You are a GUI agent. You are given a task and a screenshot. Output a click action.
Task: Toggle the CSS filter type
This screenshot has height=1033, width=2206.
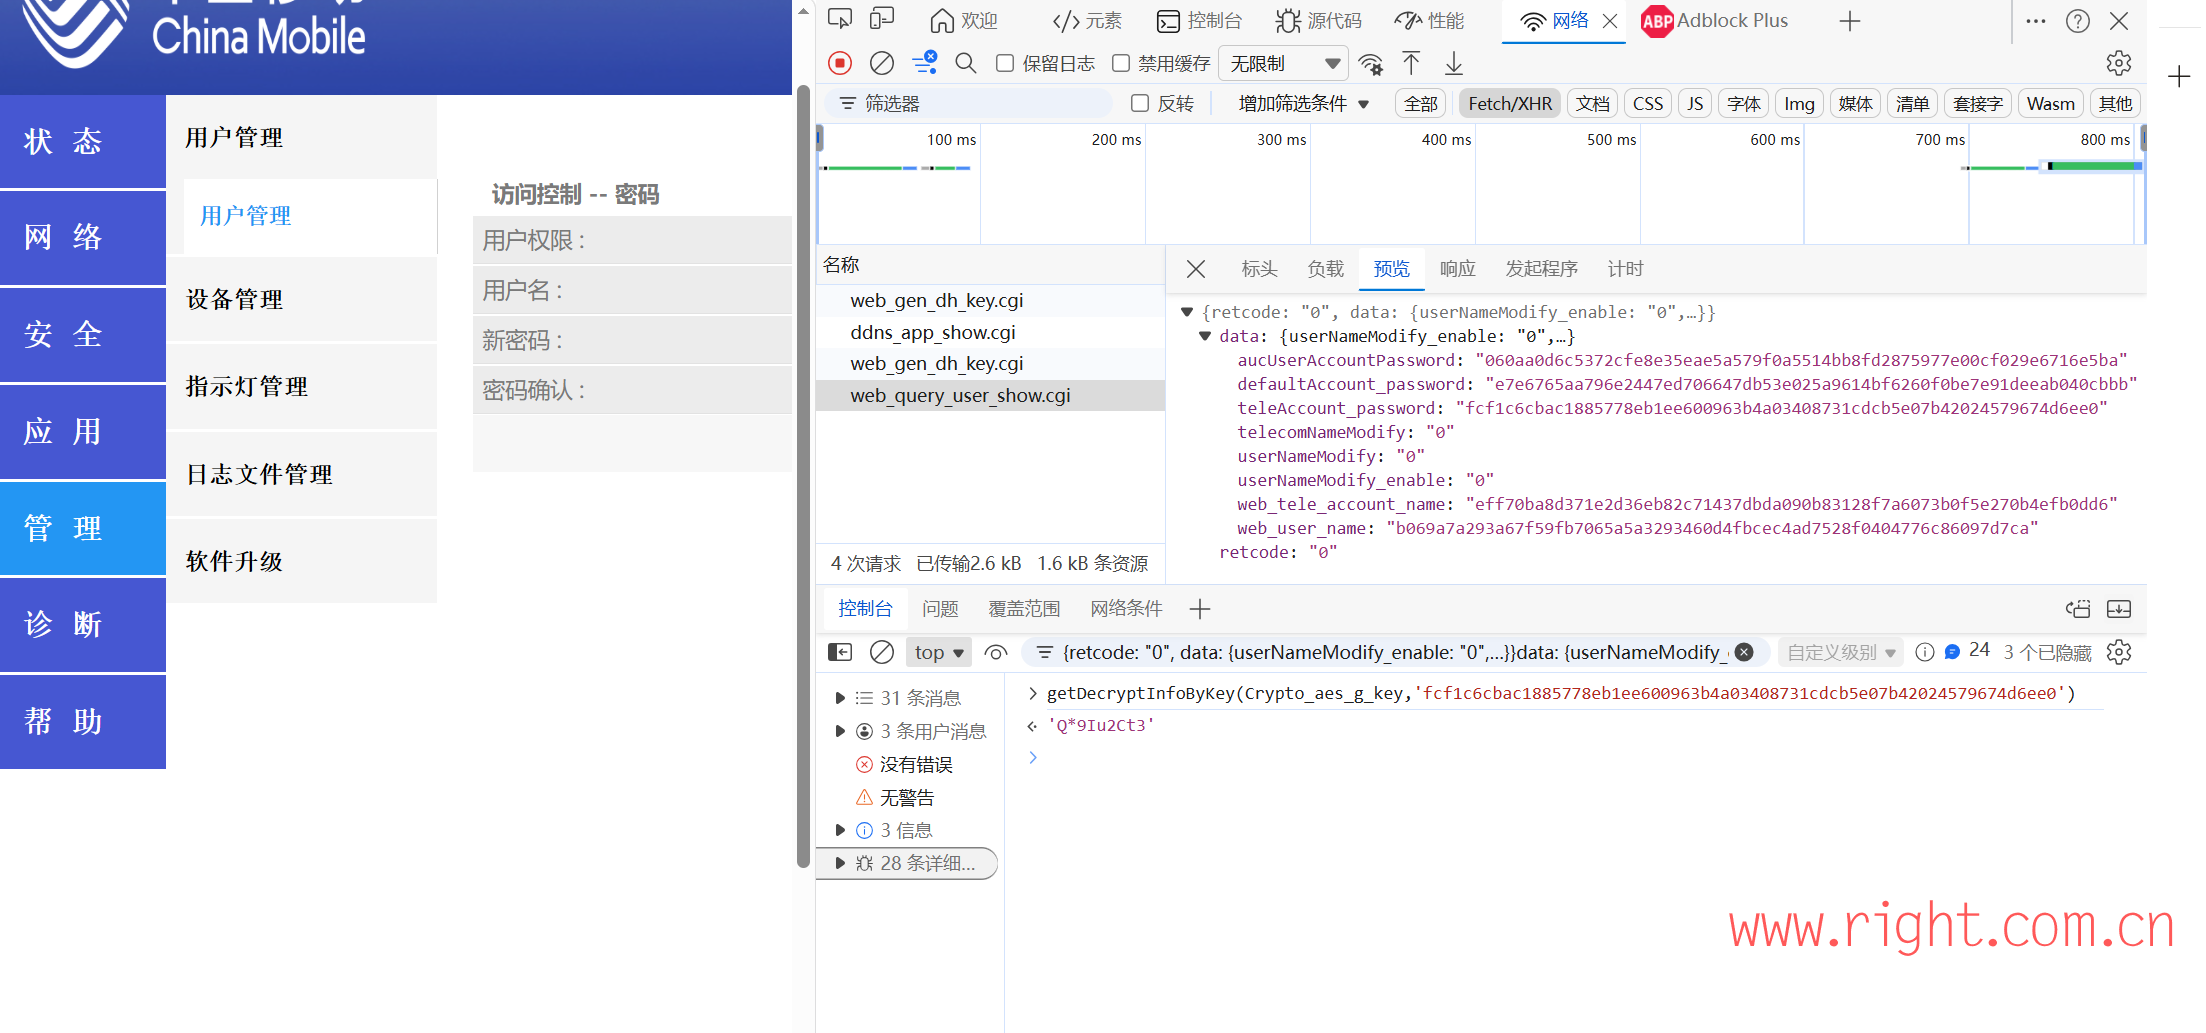tap(1648, 104)
